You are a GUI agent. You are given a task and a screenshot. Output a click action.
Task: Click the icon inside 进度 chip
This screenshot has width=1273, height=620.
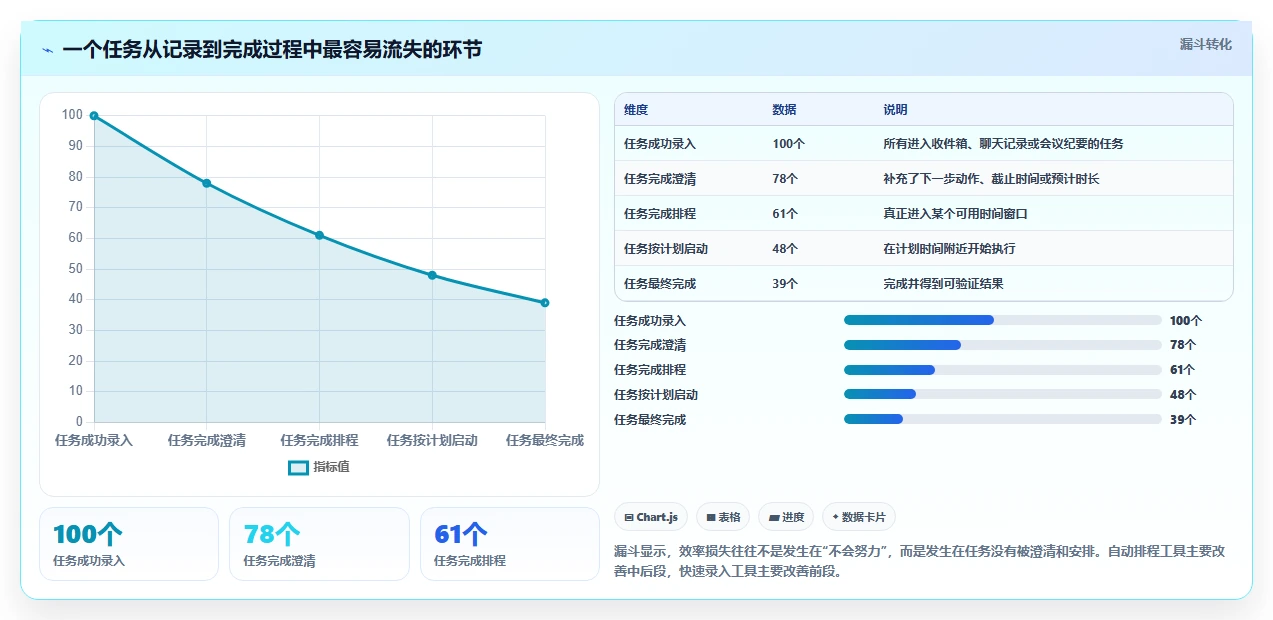[x=774, y=518]
